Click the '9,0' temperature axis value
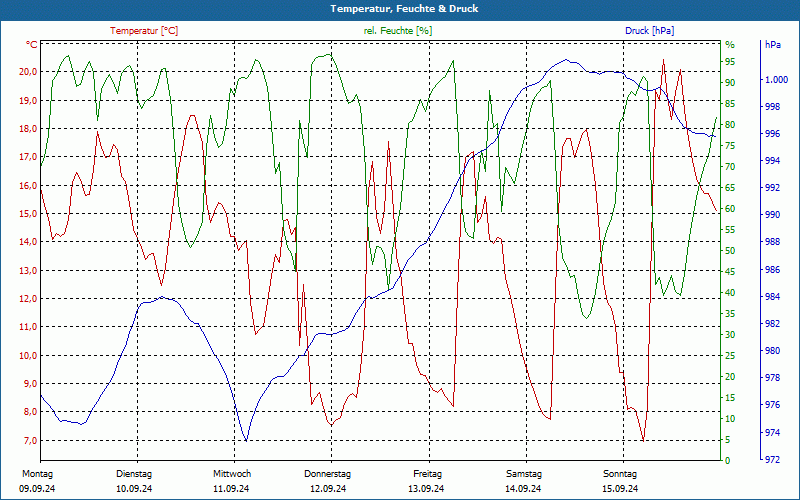 point(30,384)
